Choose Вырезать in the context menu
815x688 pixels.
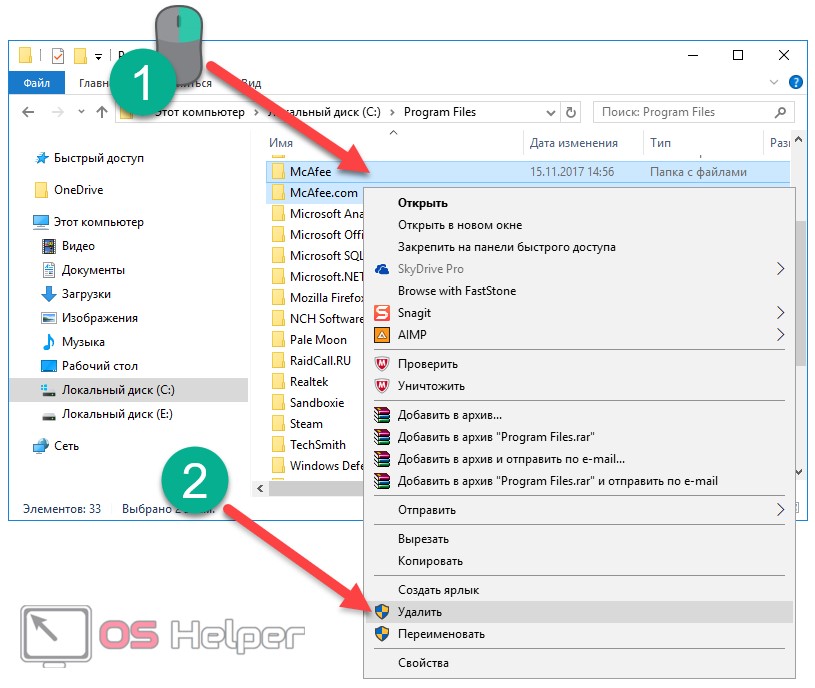[x=579, y=539]
